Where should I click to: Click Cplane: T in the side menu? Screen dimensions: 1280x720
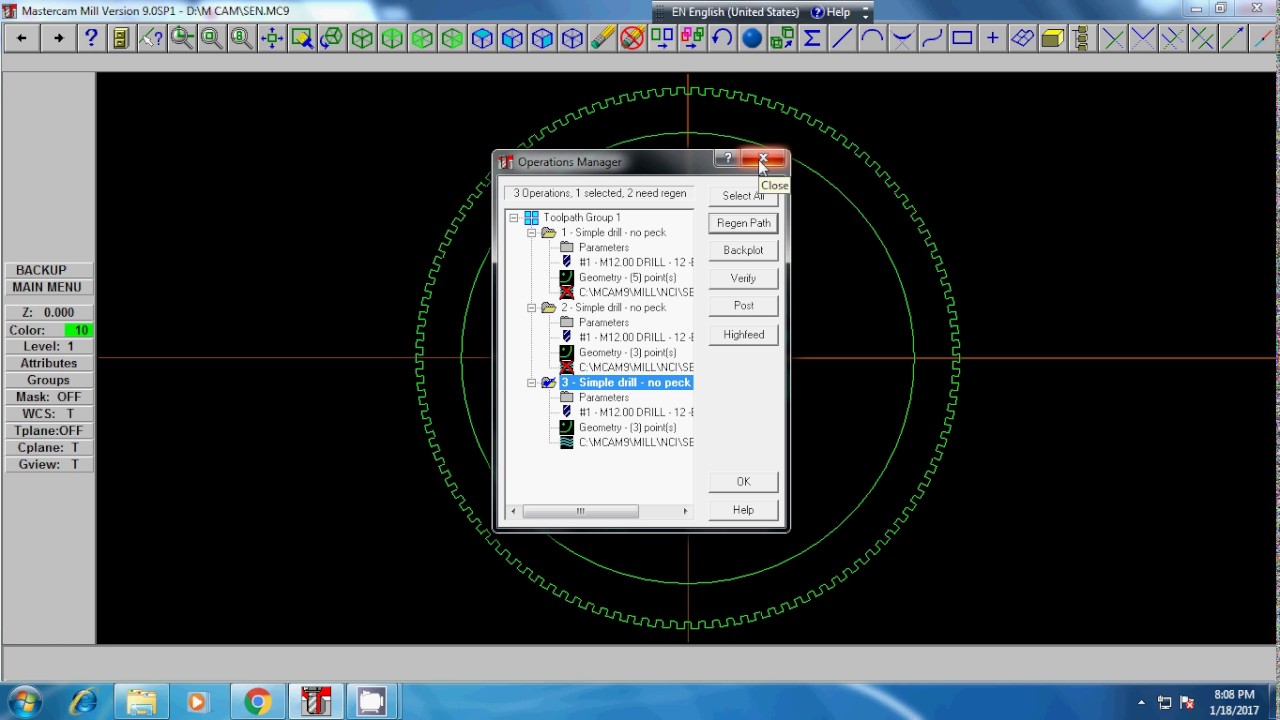coord(48,448)
